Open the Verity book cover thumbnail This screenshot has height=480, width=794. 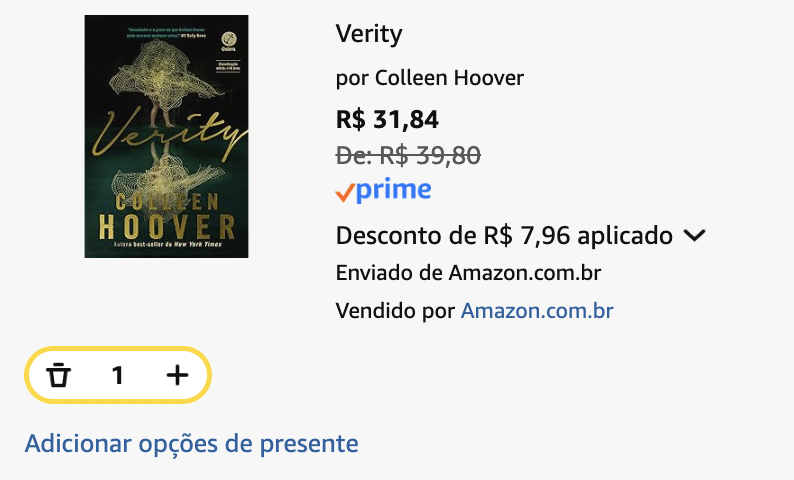[x=166, y=136]
